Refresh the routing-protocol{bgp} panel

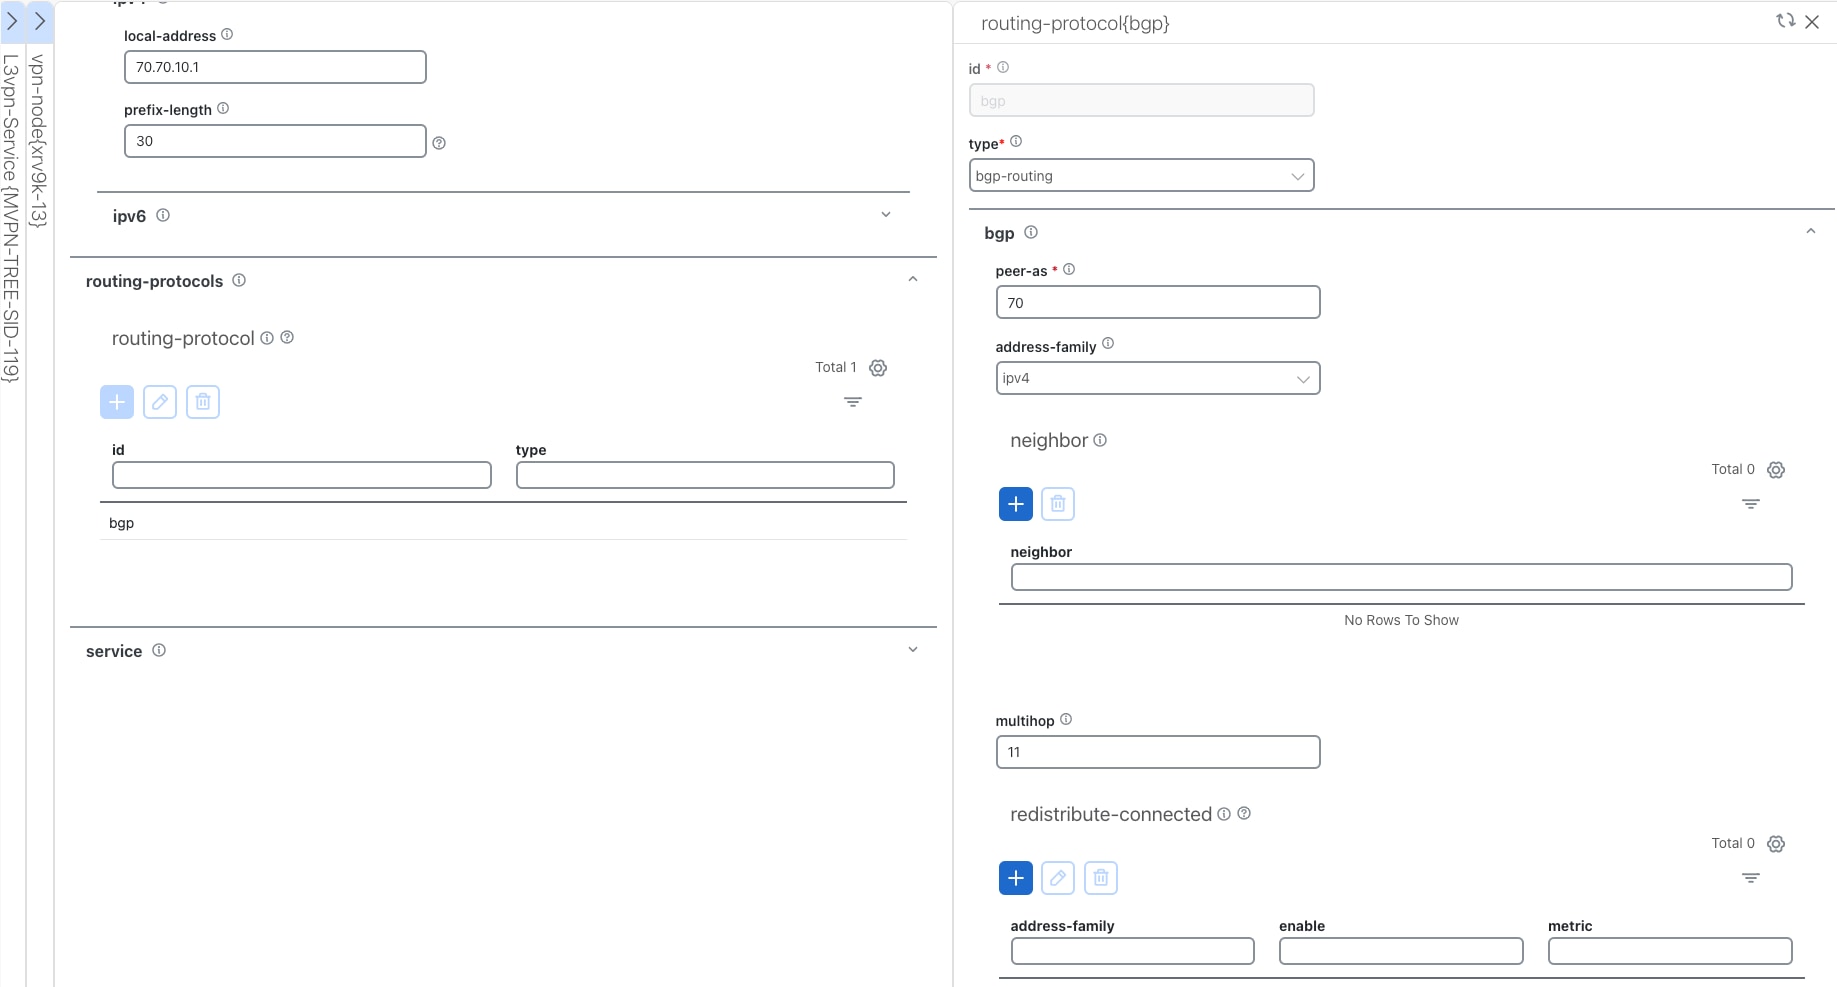[x=1786, y=21]
